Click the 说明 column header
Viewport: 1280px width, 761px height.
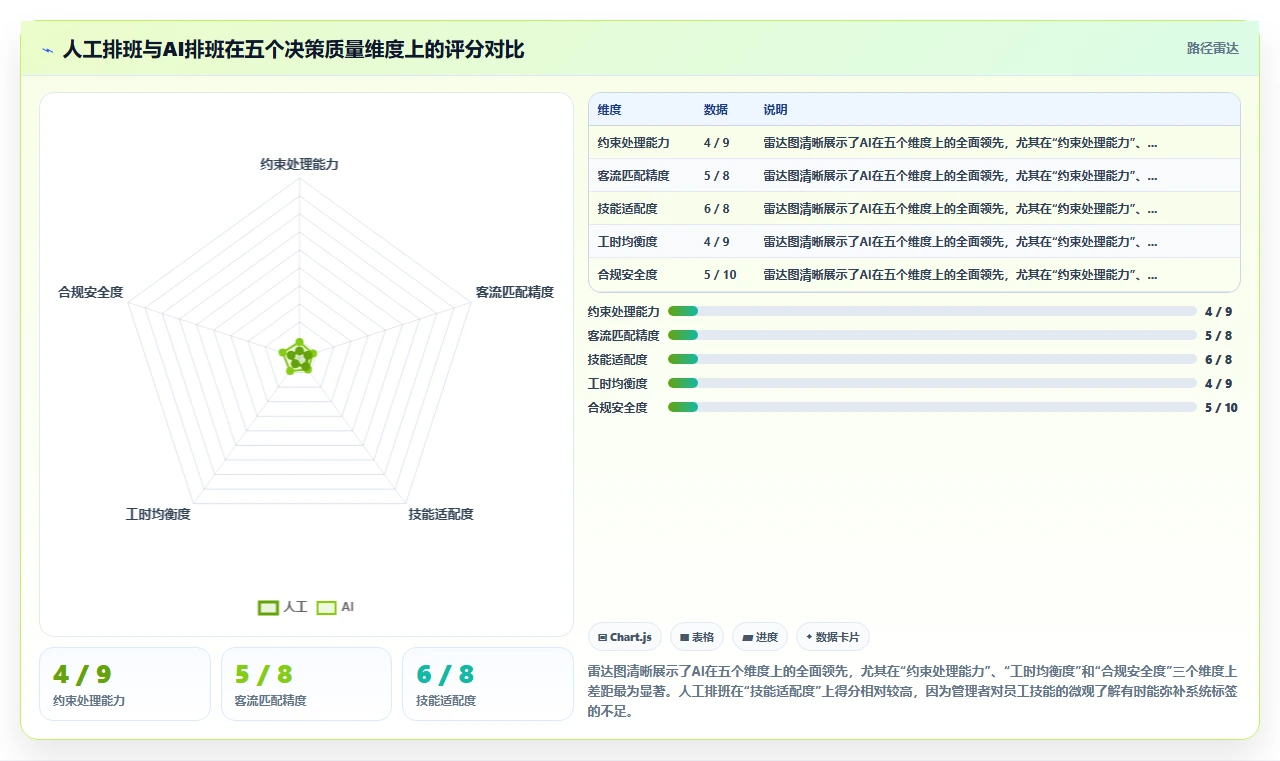point(776,110)
